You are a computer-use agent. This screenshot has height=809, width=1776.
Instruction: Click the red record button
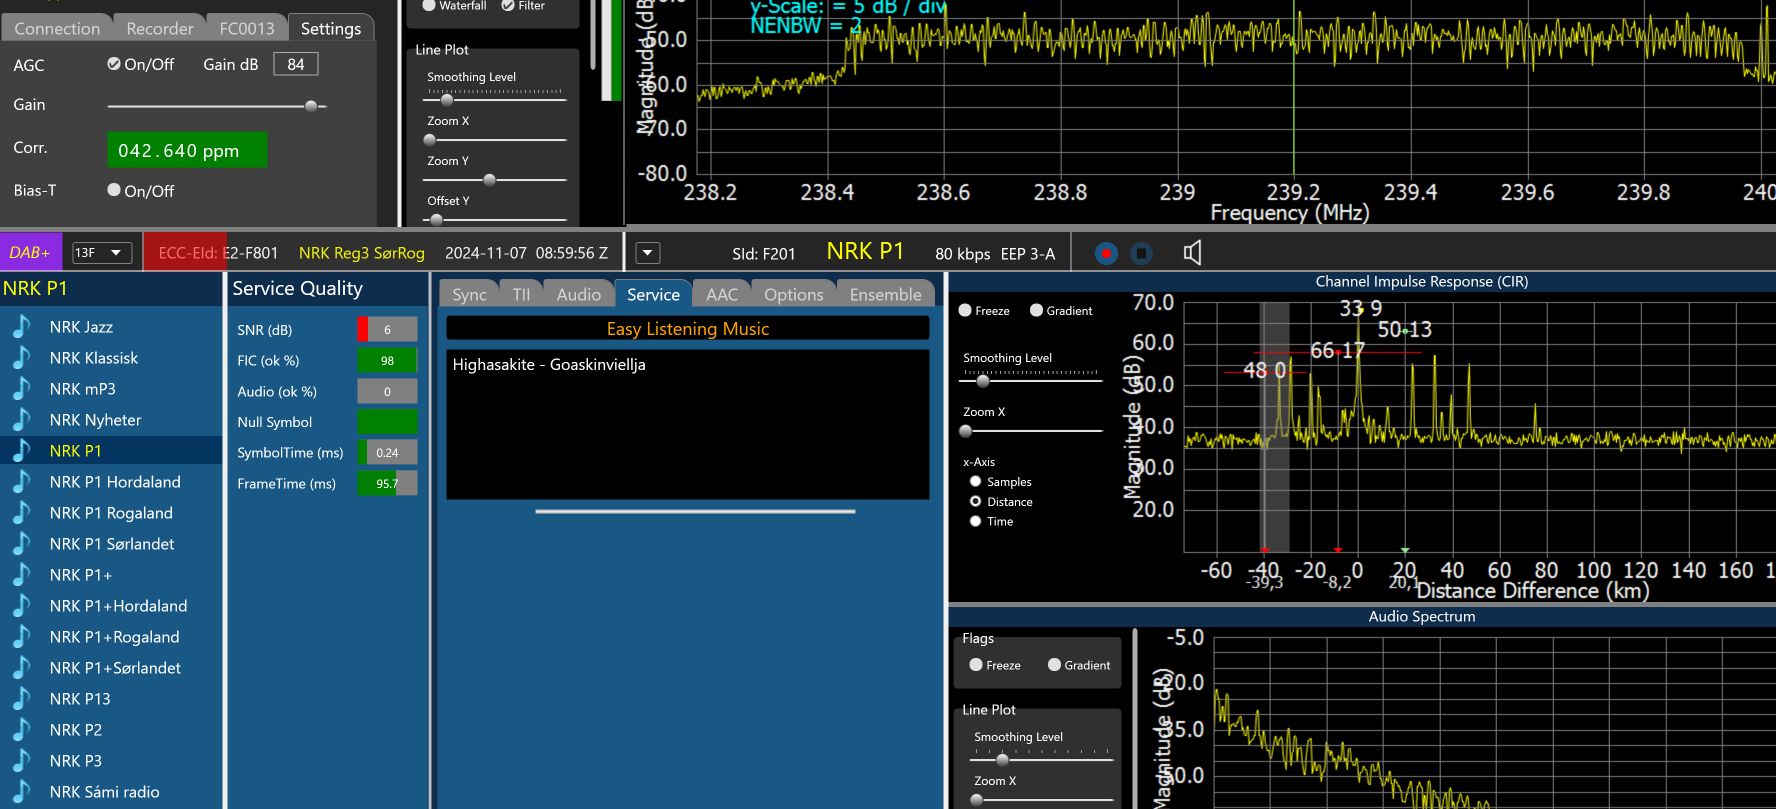click(x=1105, y=254)
